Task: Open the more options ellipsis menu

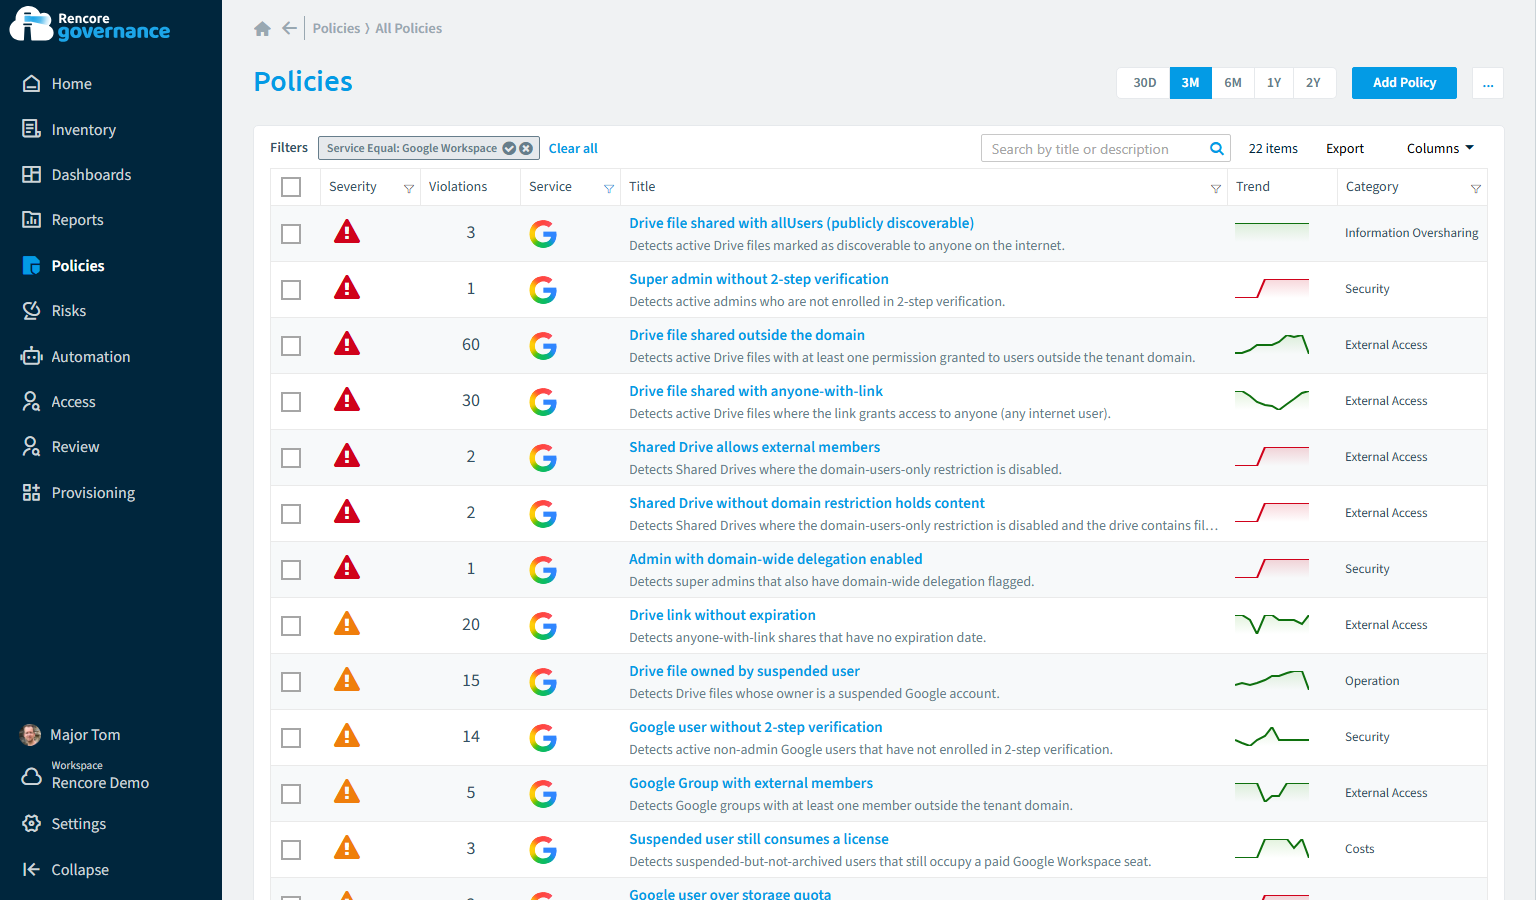Action: pos(1488,83)
